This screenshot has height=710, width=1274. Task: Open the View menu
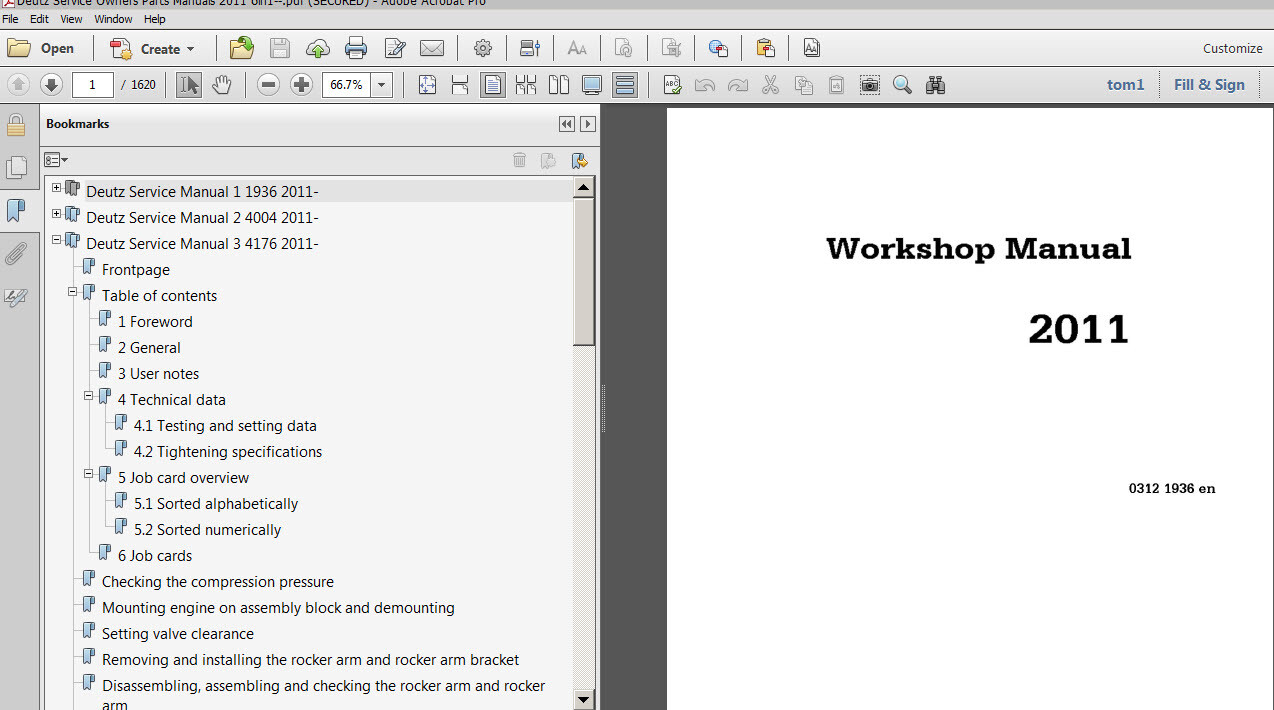71,19
